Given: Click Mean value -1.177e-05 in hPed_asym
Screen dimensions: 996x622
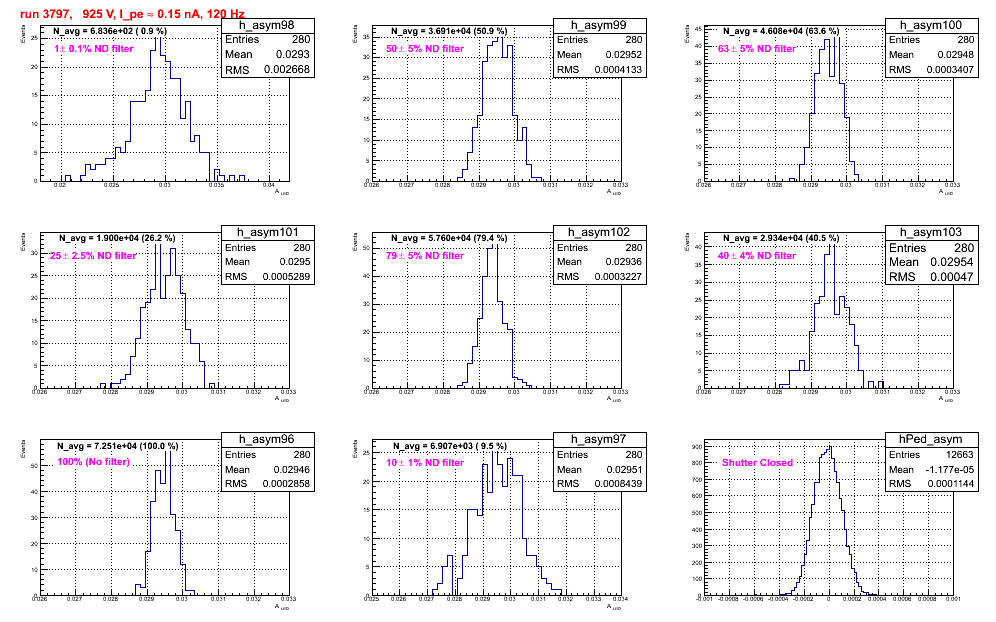Looking at the screenshot, I should [x=950, y=470].
